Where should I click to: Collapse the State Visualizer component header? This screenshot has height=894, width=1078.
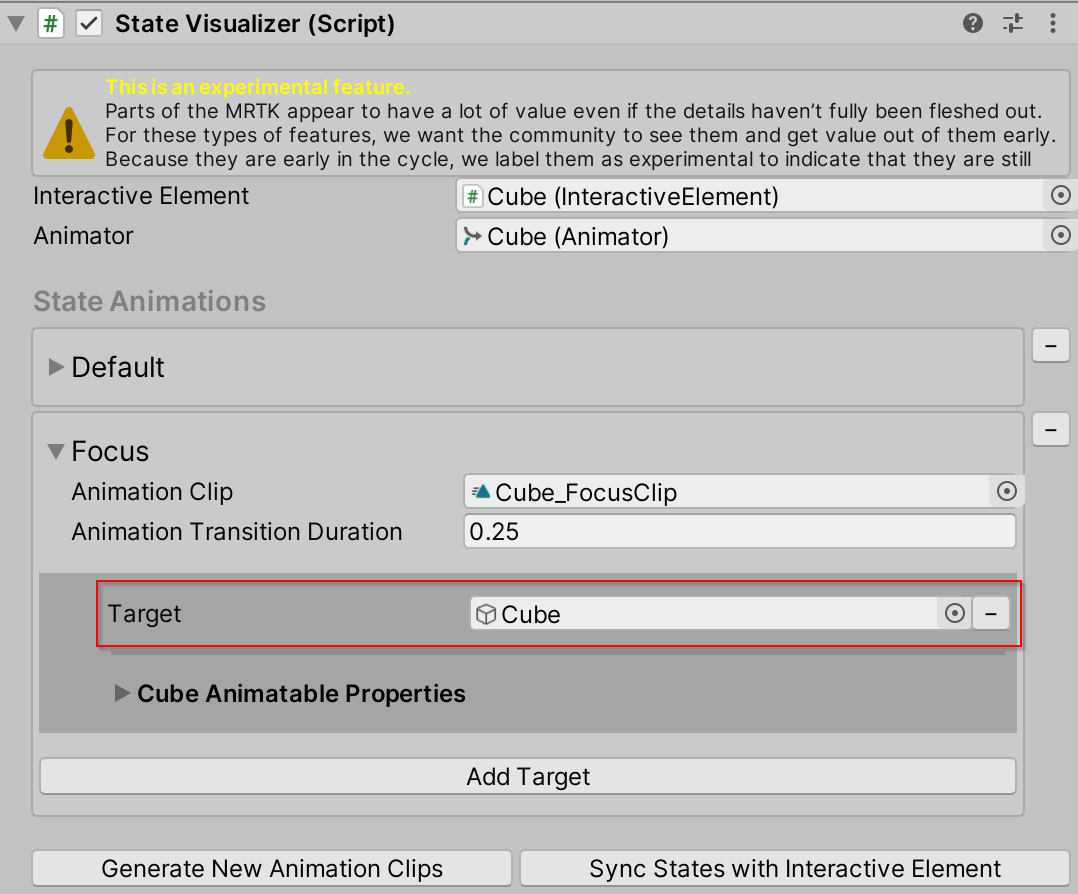[15, 22]
